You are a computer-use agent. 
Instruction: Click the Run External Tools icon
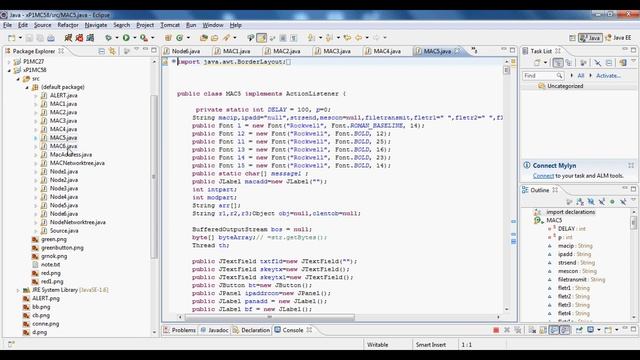(144, 38)
